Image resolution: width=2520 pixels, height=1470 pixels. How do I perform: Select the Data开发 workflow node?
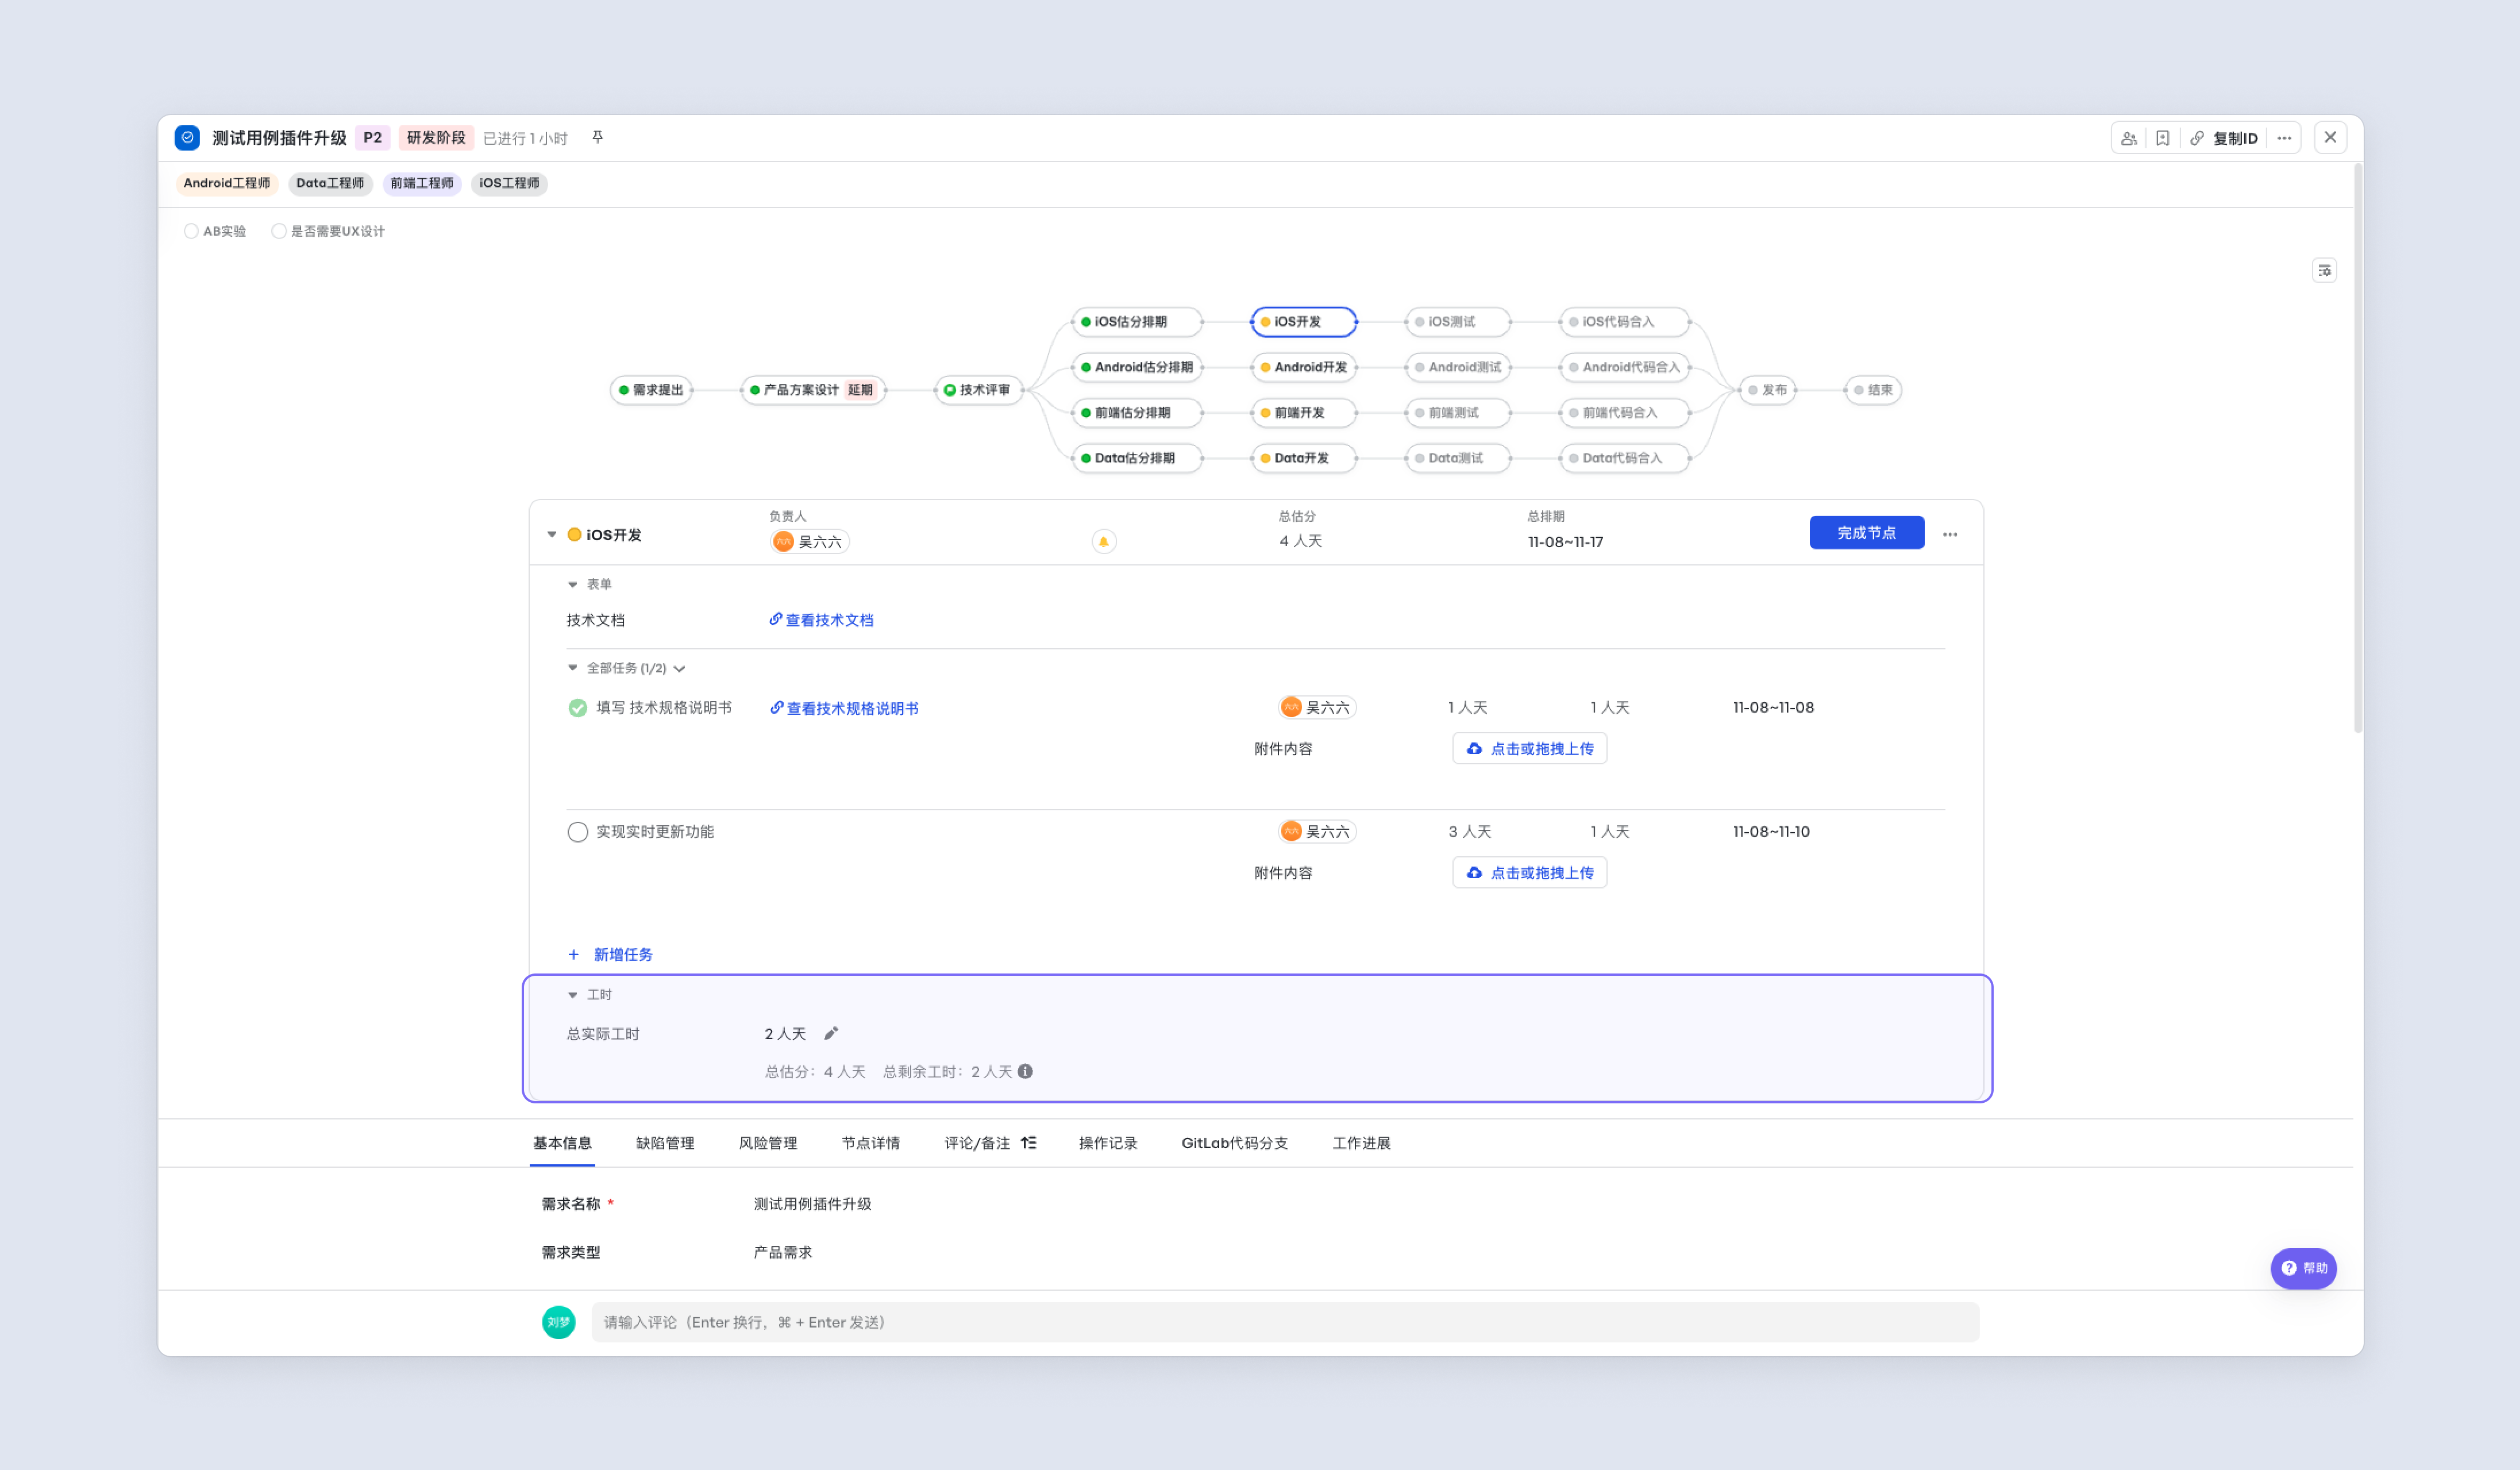tap(1303, 458)
